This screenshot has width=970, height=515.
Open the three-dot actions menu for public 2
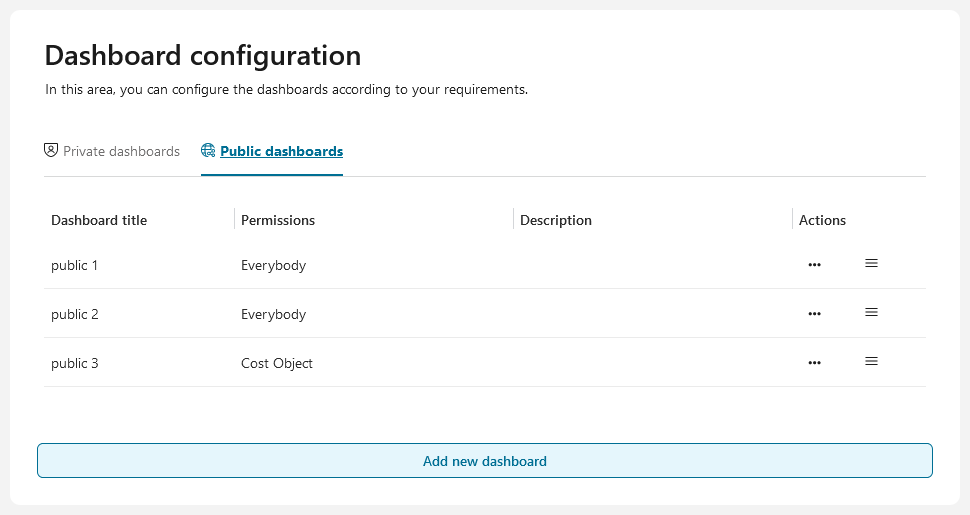coord(814,314)
